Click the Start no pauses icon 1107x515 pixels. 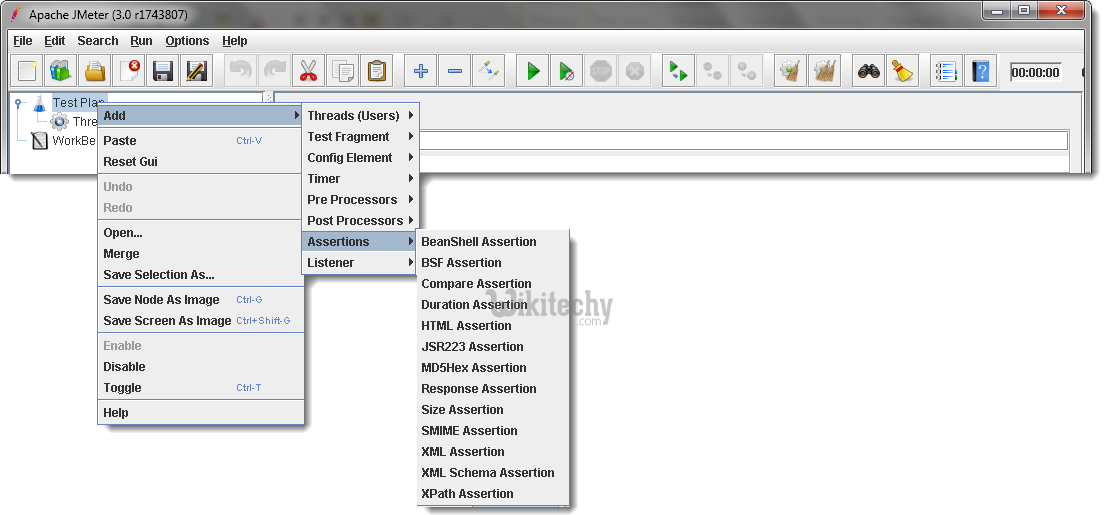click(567, 71)
